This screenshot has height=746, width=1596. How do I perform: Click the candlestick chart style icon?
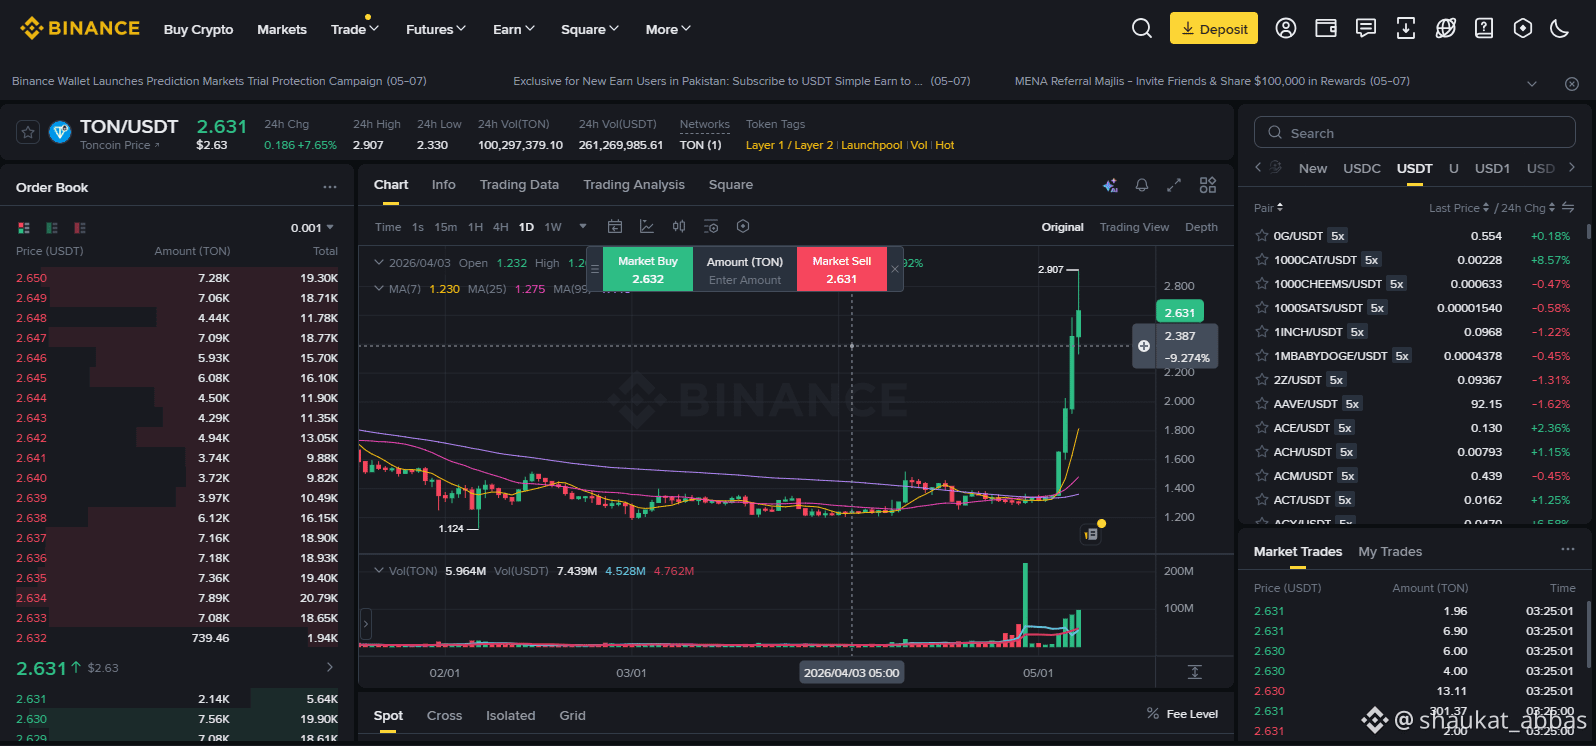679,227
